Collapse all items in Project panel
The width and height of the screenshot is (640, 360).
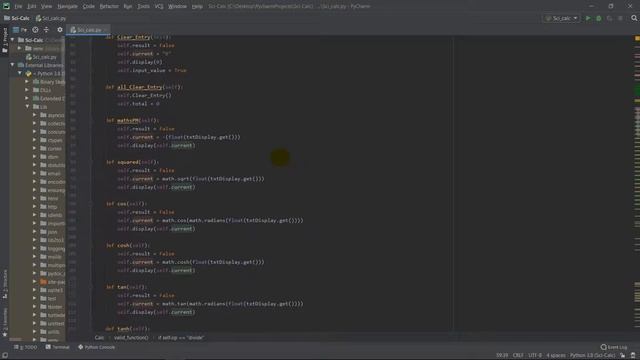[x=46, y=30]
